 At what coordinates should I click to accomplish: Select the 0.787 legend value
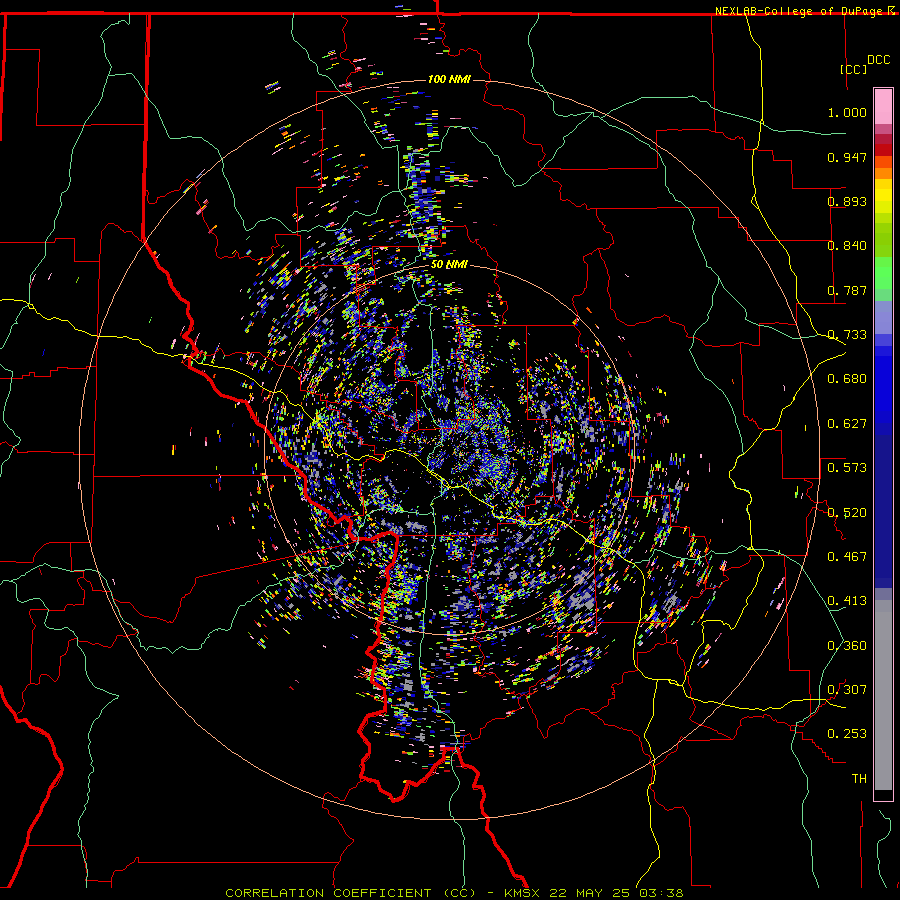coord(847,290)
